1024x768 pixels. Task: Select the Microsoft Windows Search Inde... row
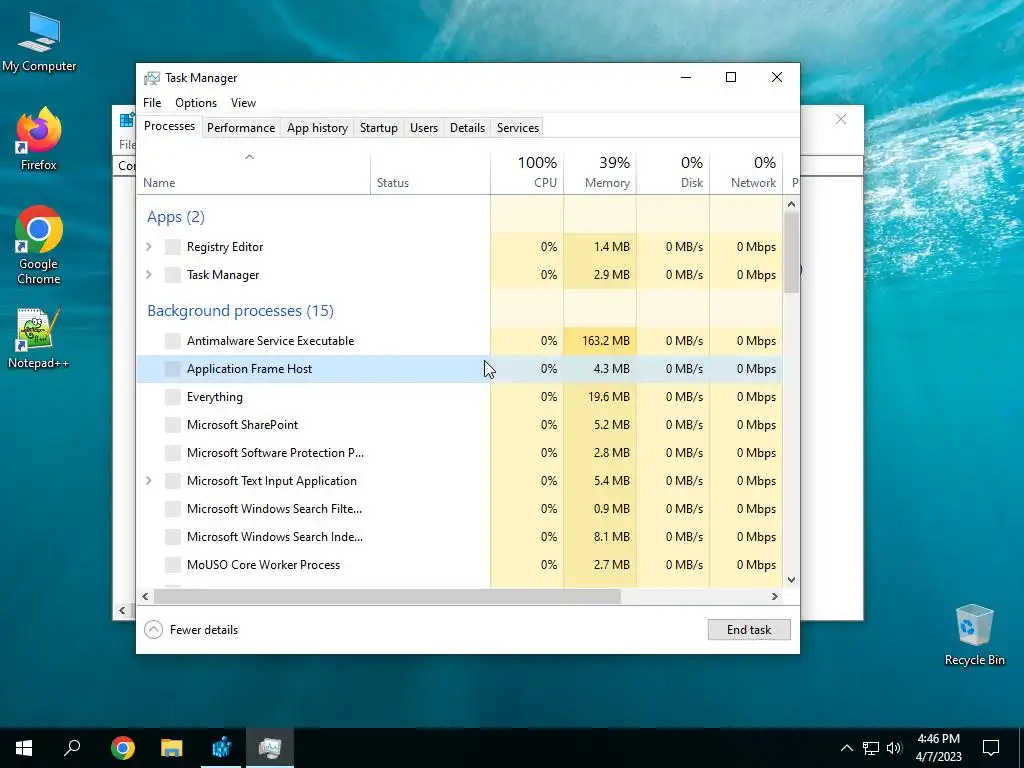(459, 537)
